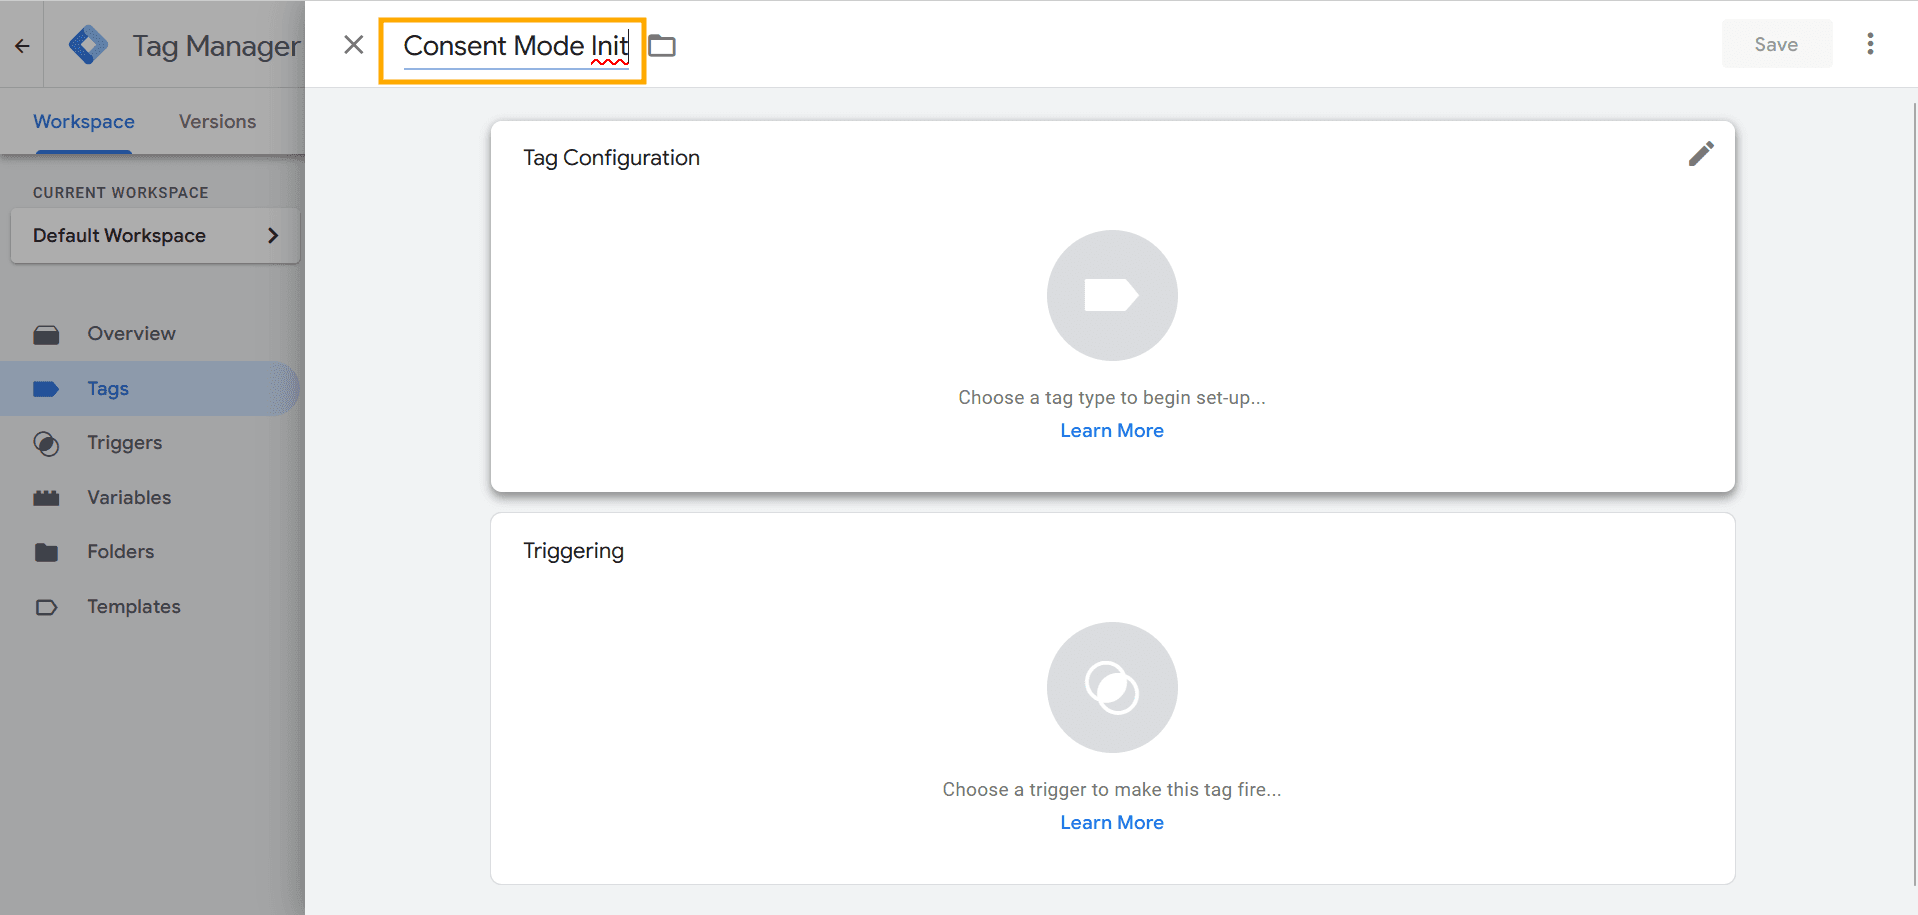Close the tag editor with the X
This screenshot has height=915, width=1918.
pos(353,44)
